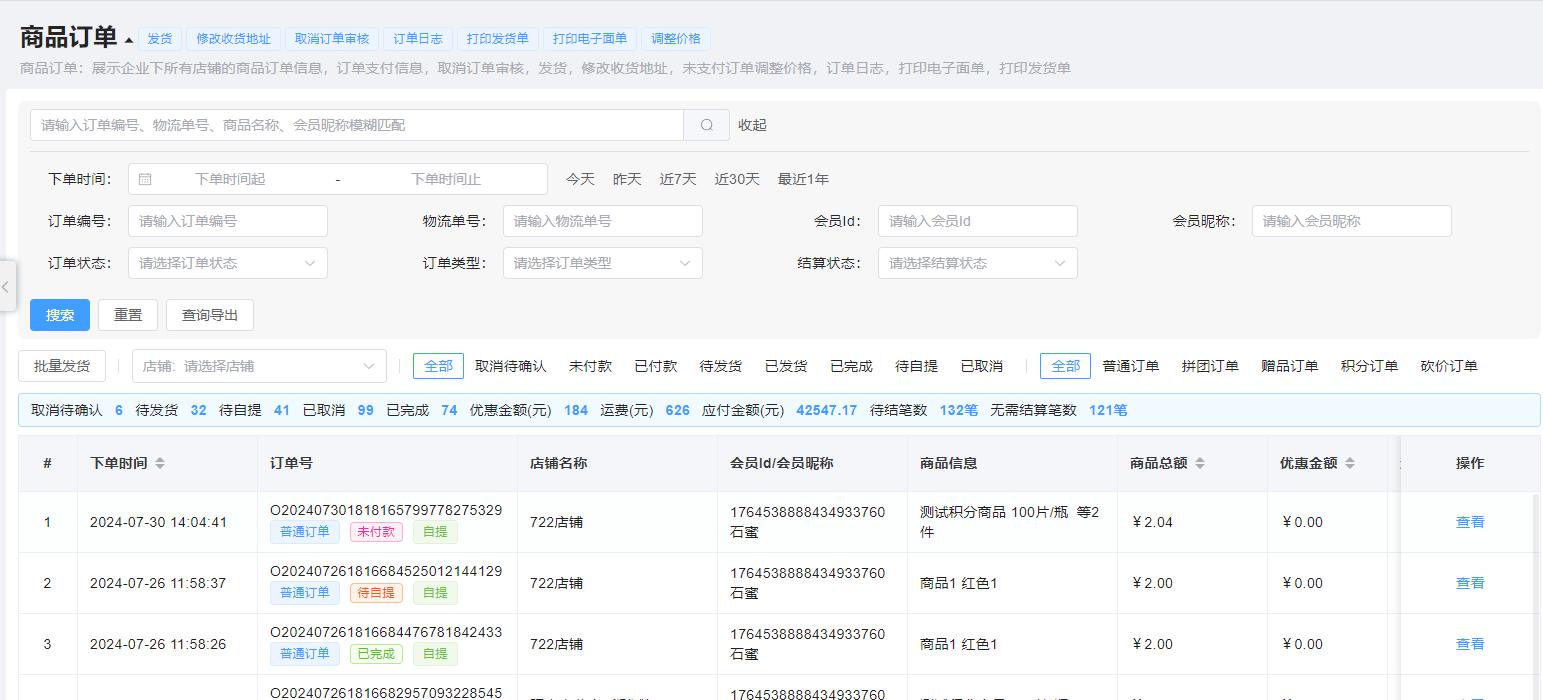Click the 已完成 tag in row 3

click(x=376, y=654)
